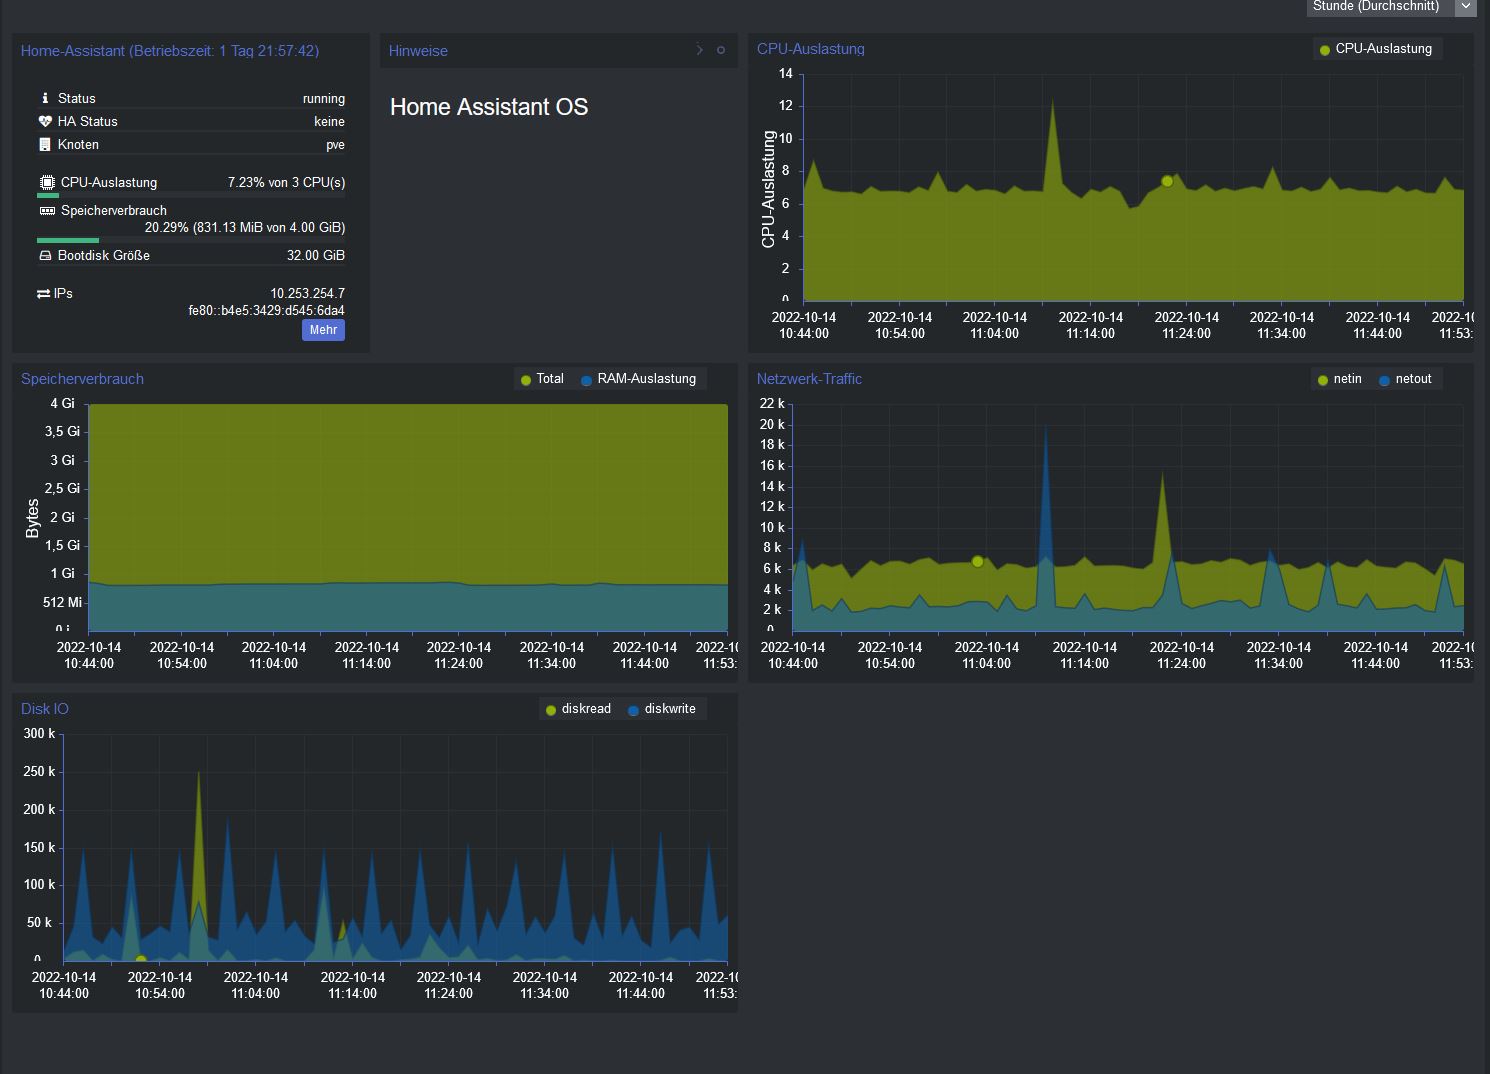
Task: Click the CPU-Auslastung panel title
Action: (x=811, y=49)
